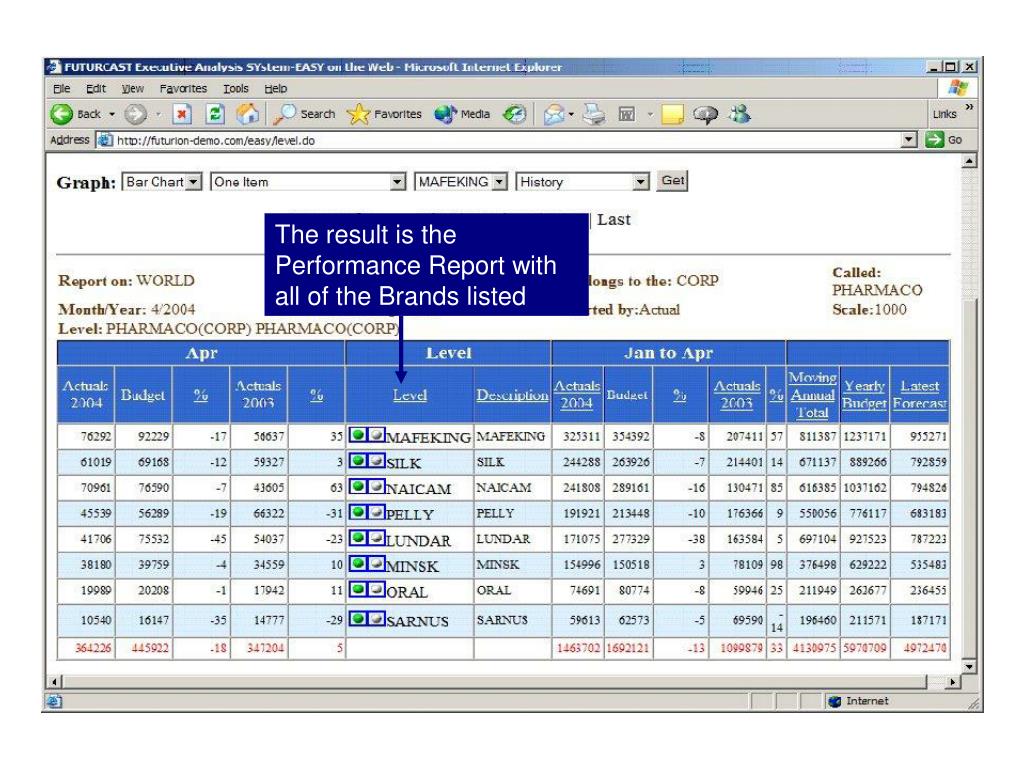
Task: Click the SILK description cell
Action: pos(512,462)
